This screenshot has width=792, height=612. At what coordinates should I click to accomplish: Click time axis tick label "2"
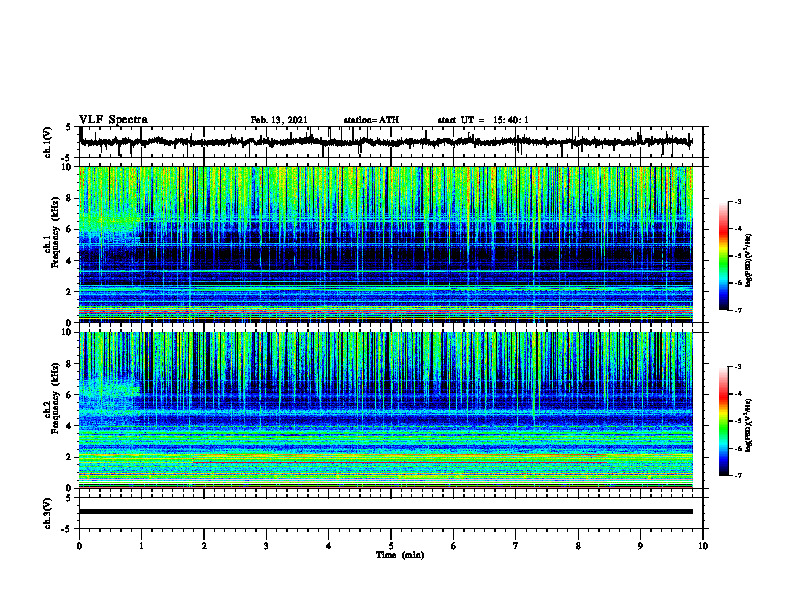coord(204,546)
